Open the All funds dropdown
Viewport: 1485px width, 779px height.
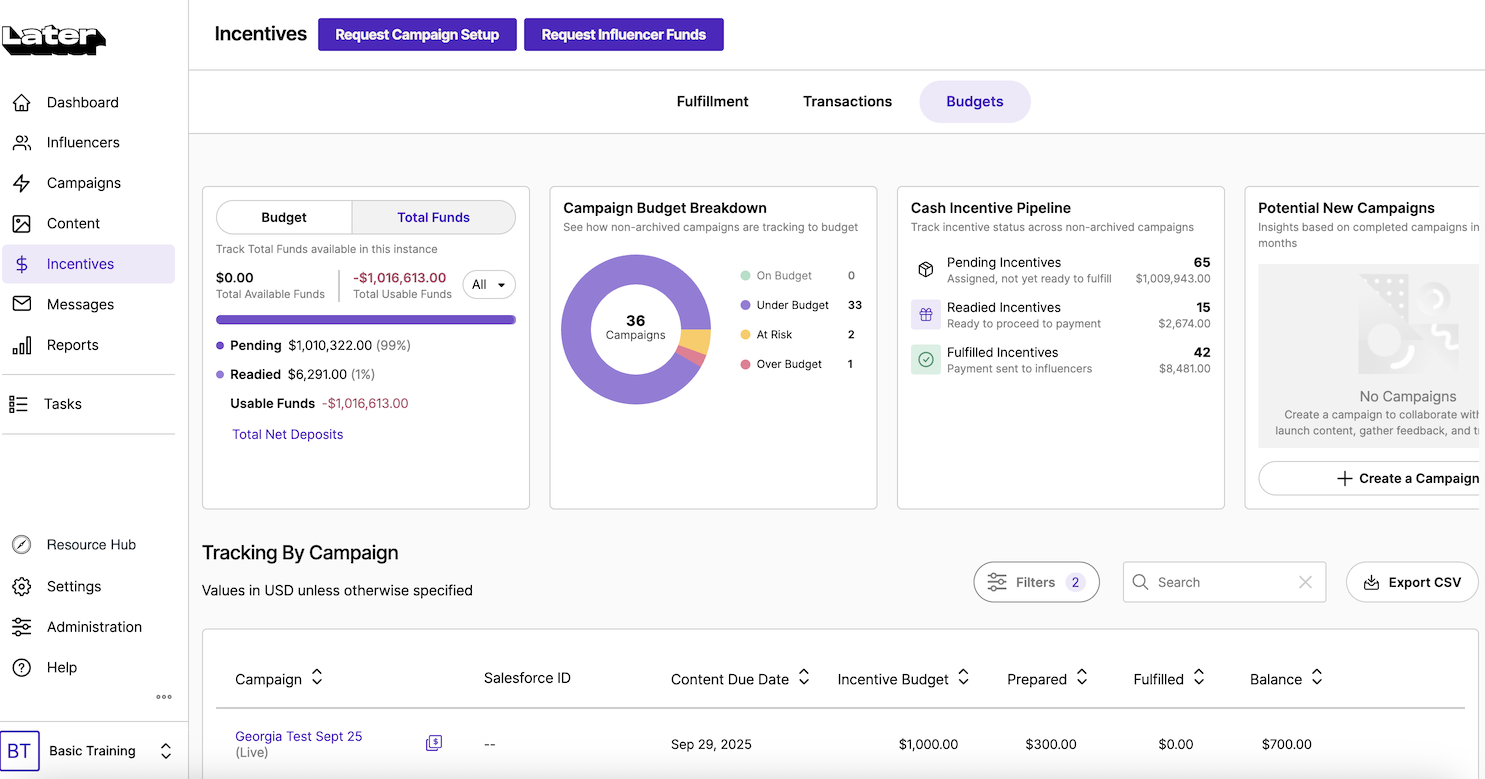point(489,284)
